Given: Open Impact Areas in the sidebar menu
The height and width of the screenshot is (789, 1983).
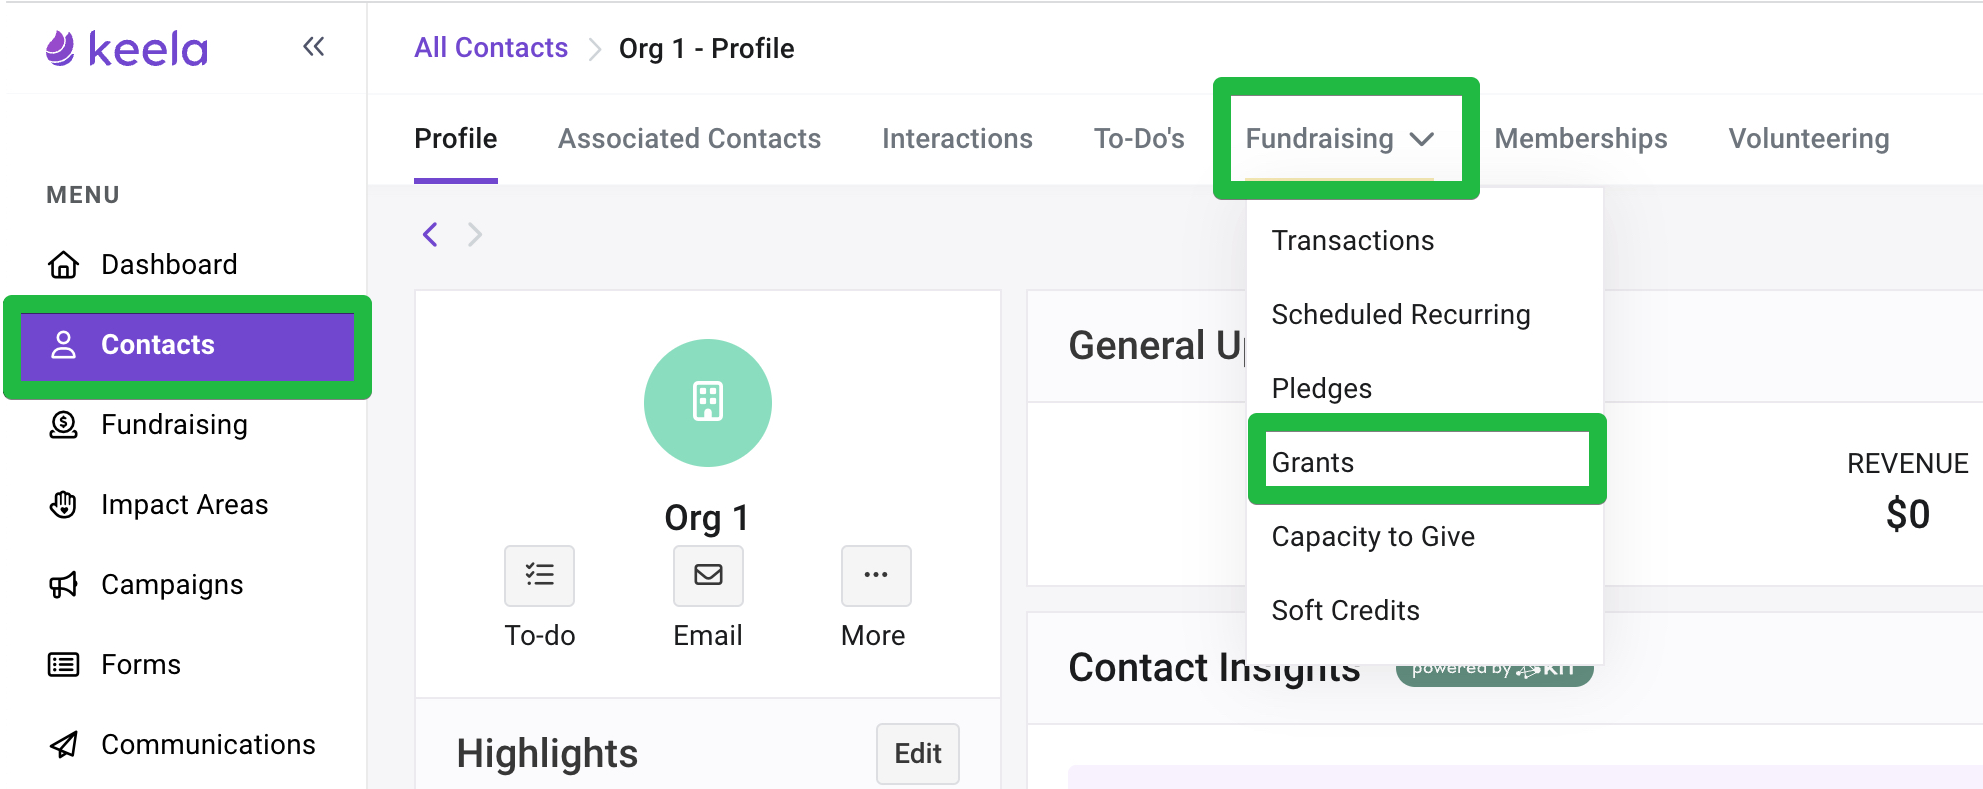Looking at the screenshot, I should pos(185,504).
